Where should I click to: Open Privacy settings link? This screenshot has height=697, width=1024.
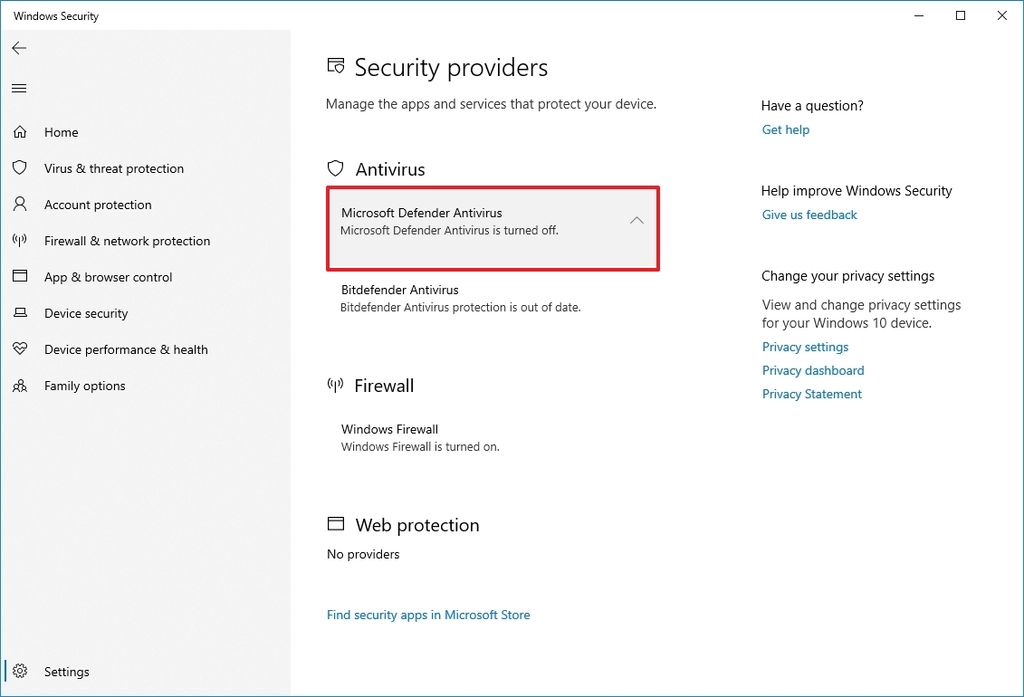[x=805, y=346]
